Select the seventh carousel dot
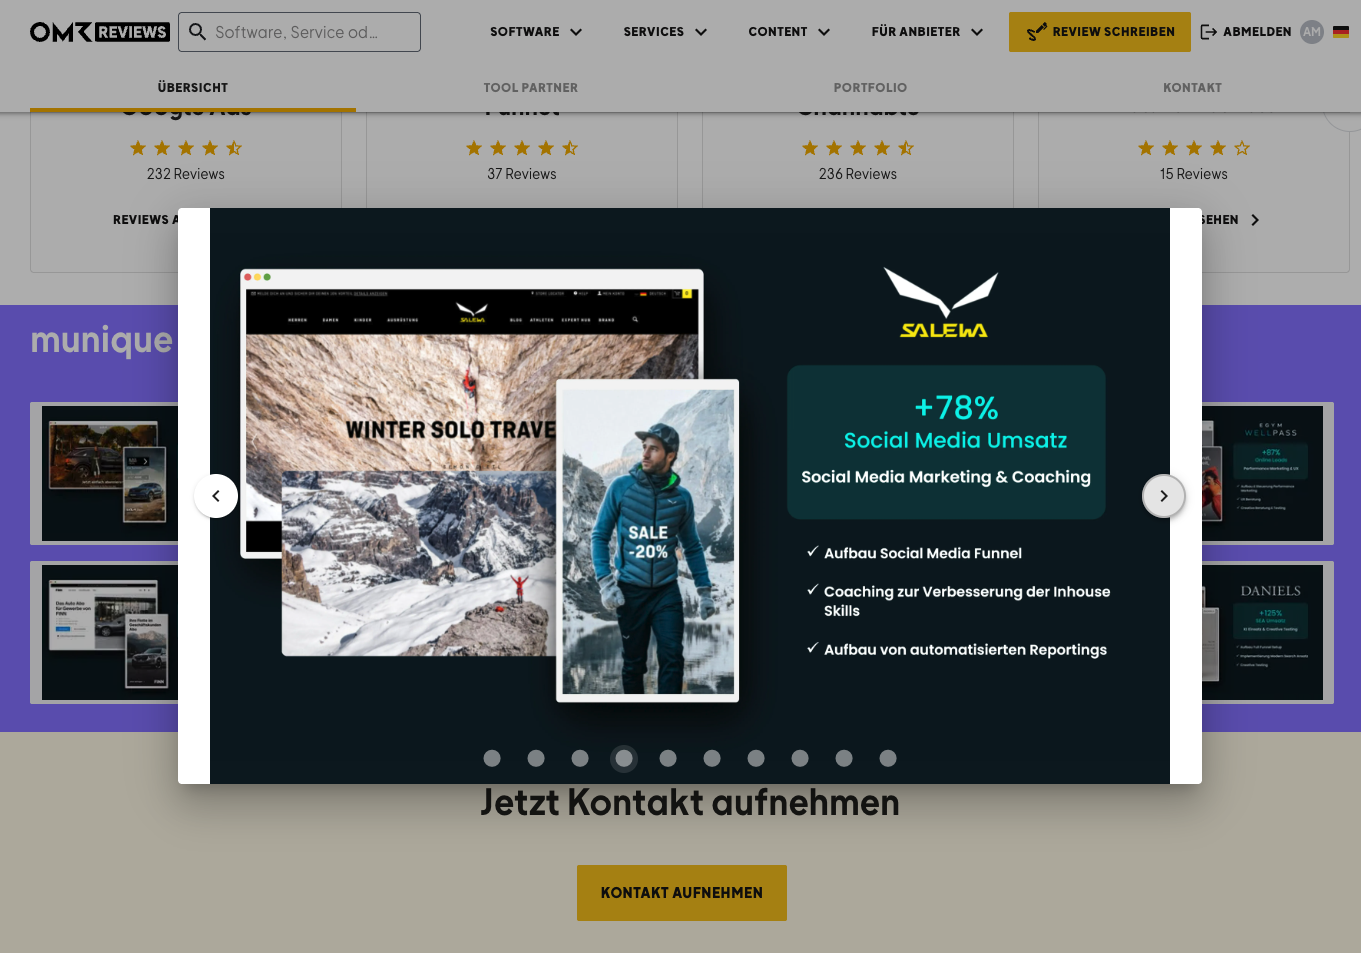Image resolution: width=1361 pixels, height=953 pixels. pos(756,758)
